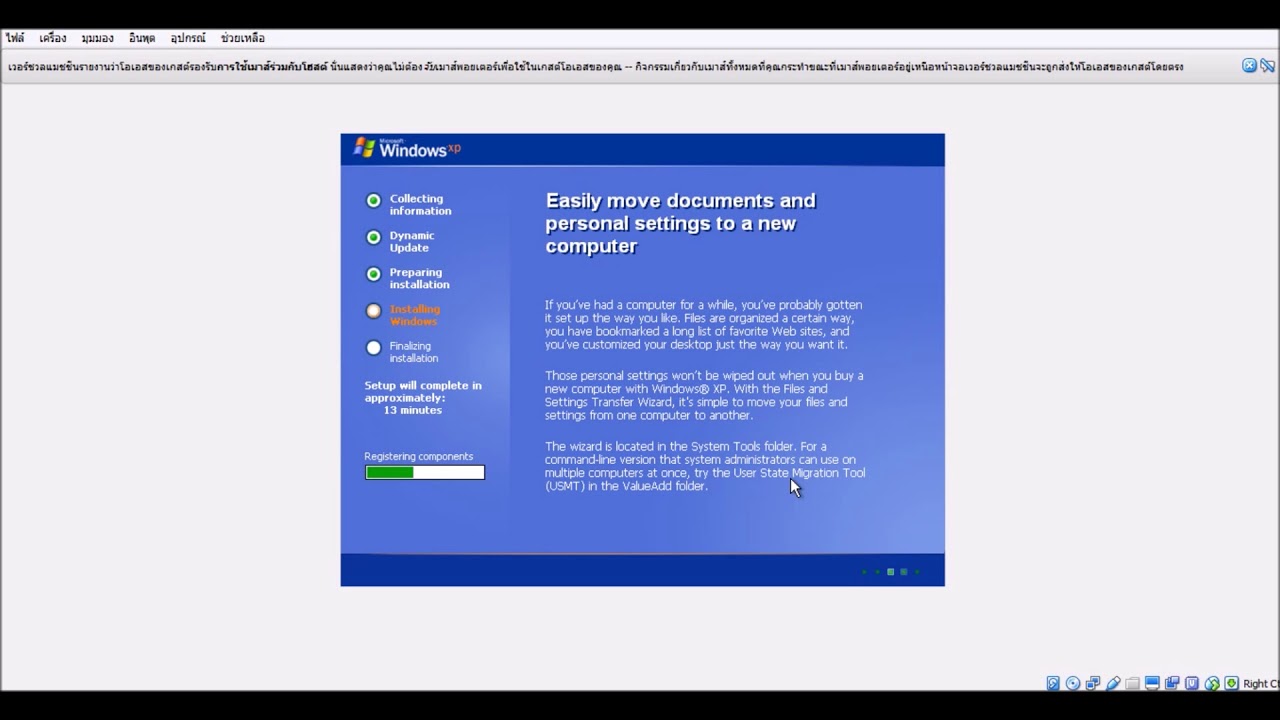1280x720 pixels.
Task: Click the Registering components progress bar
Action: pos(425,472)
